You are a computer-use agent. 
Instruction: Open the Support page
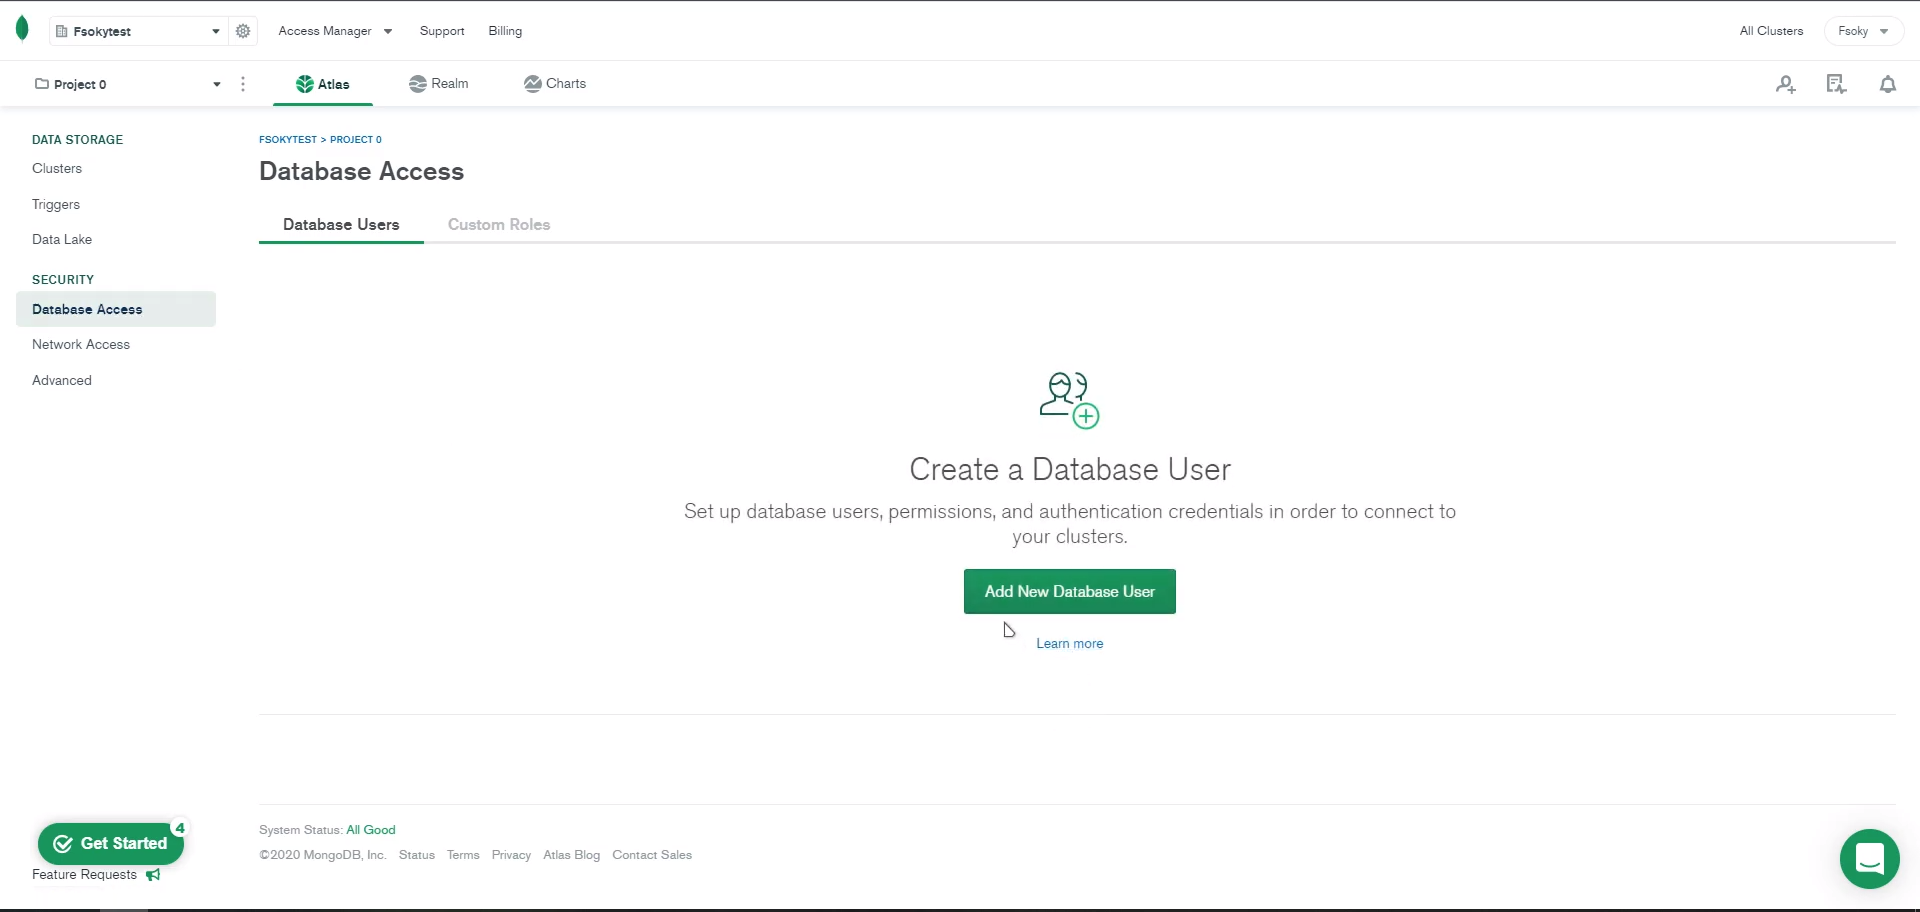pos(442,31)
